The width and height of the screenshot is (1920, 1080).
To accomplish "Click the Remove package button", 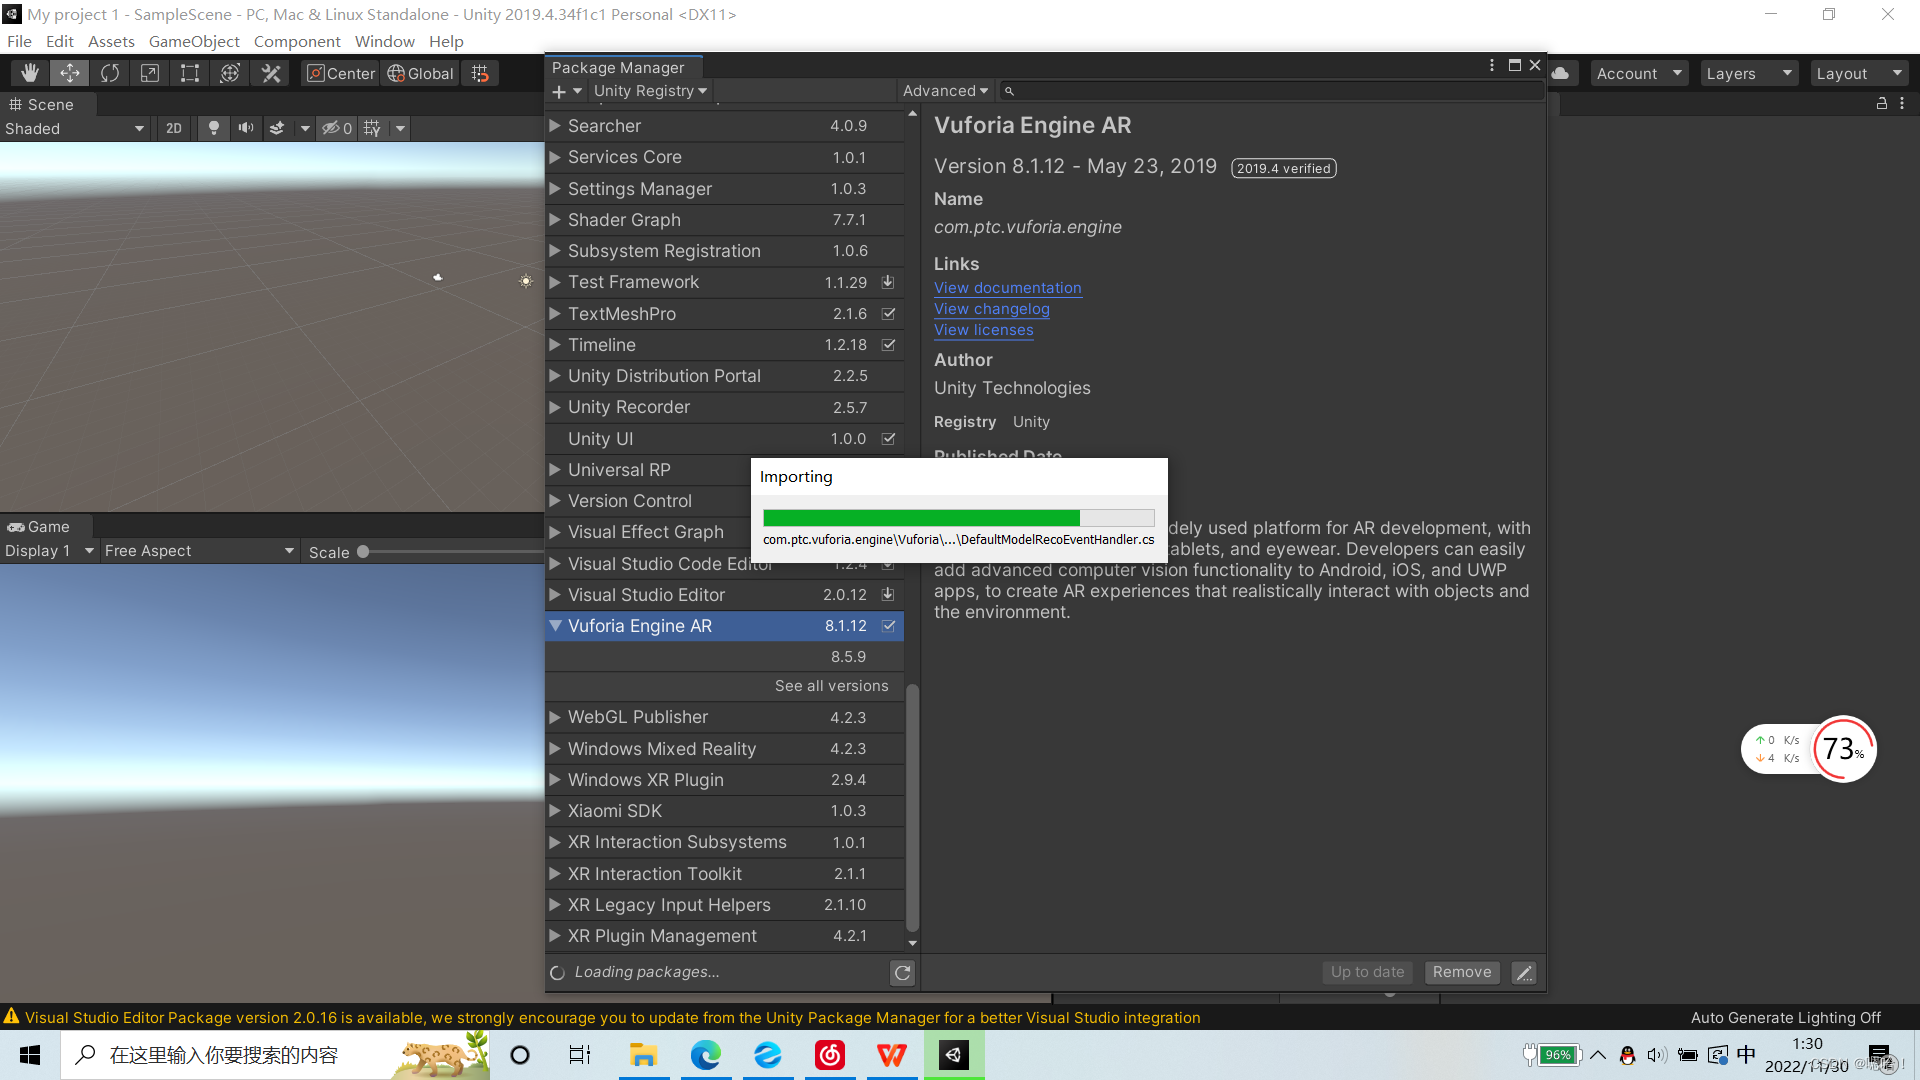I will click(x=1461, y=972).
